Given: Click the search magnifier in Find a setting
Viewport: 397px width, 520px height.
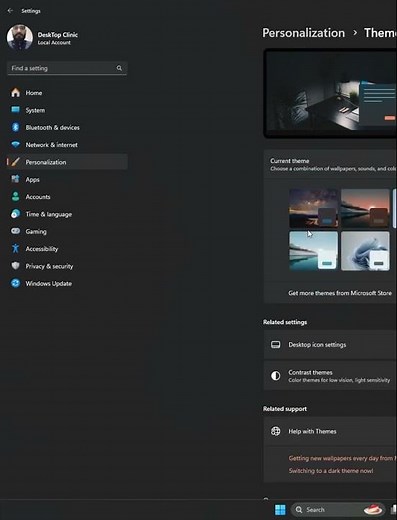Looking at the screenshot, I should 119,68.
